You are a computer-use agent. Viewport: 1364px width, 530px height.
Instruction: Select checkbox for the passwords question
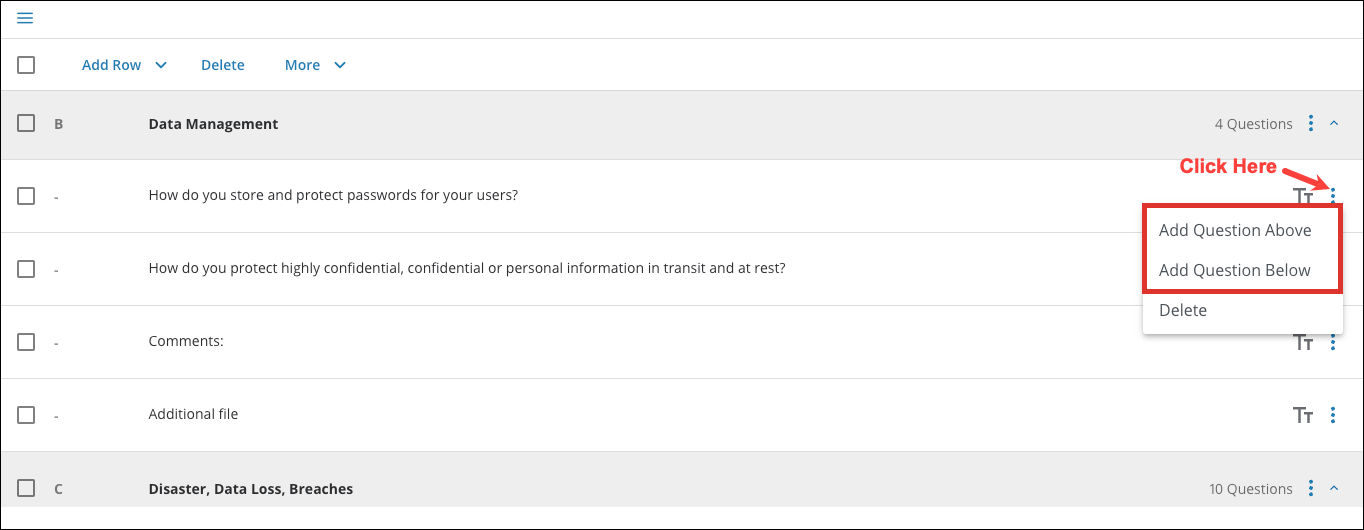26,196
